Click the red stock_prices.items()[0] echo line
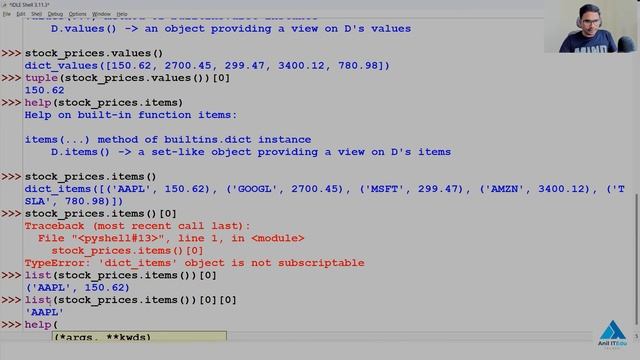Viewport: 640px width, 360px height. [x=127, y=251]
